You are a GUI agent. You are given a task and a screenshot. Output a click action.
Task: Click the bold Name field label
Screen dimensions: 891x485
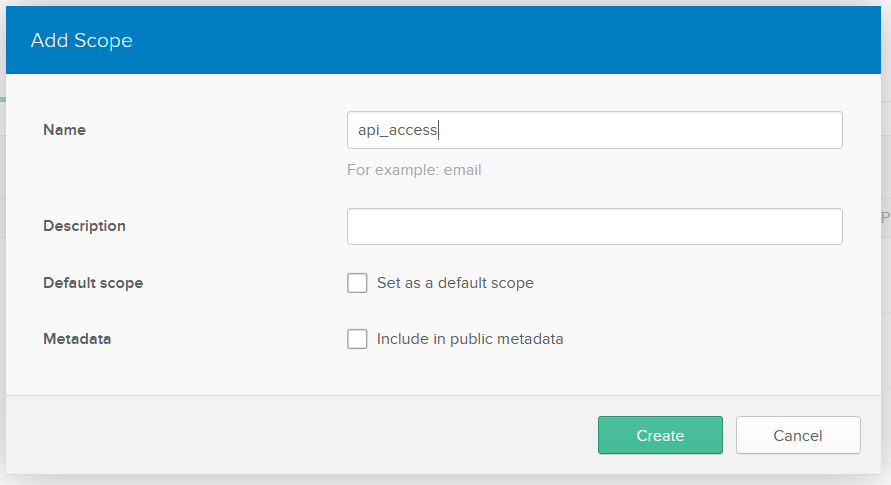(64, 130)
